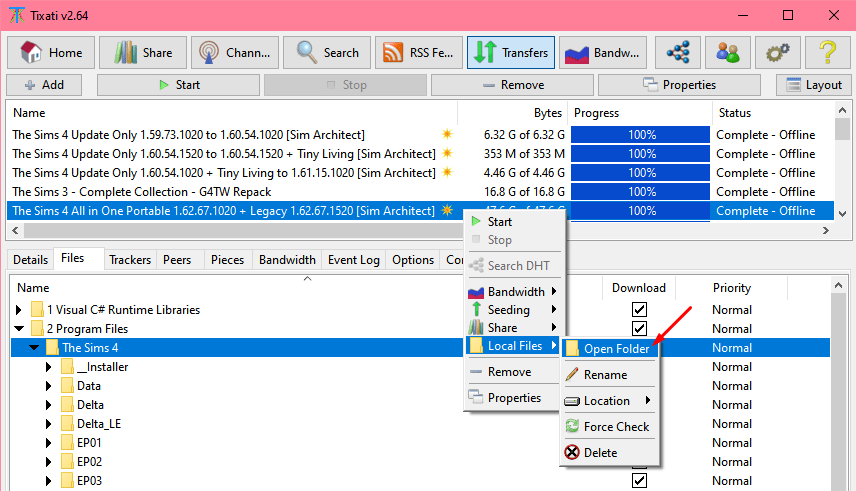The width and height of the screenshot is (856, 491).
Task: Expand the Delta folder
Action: point(49,405)
